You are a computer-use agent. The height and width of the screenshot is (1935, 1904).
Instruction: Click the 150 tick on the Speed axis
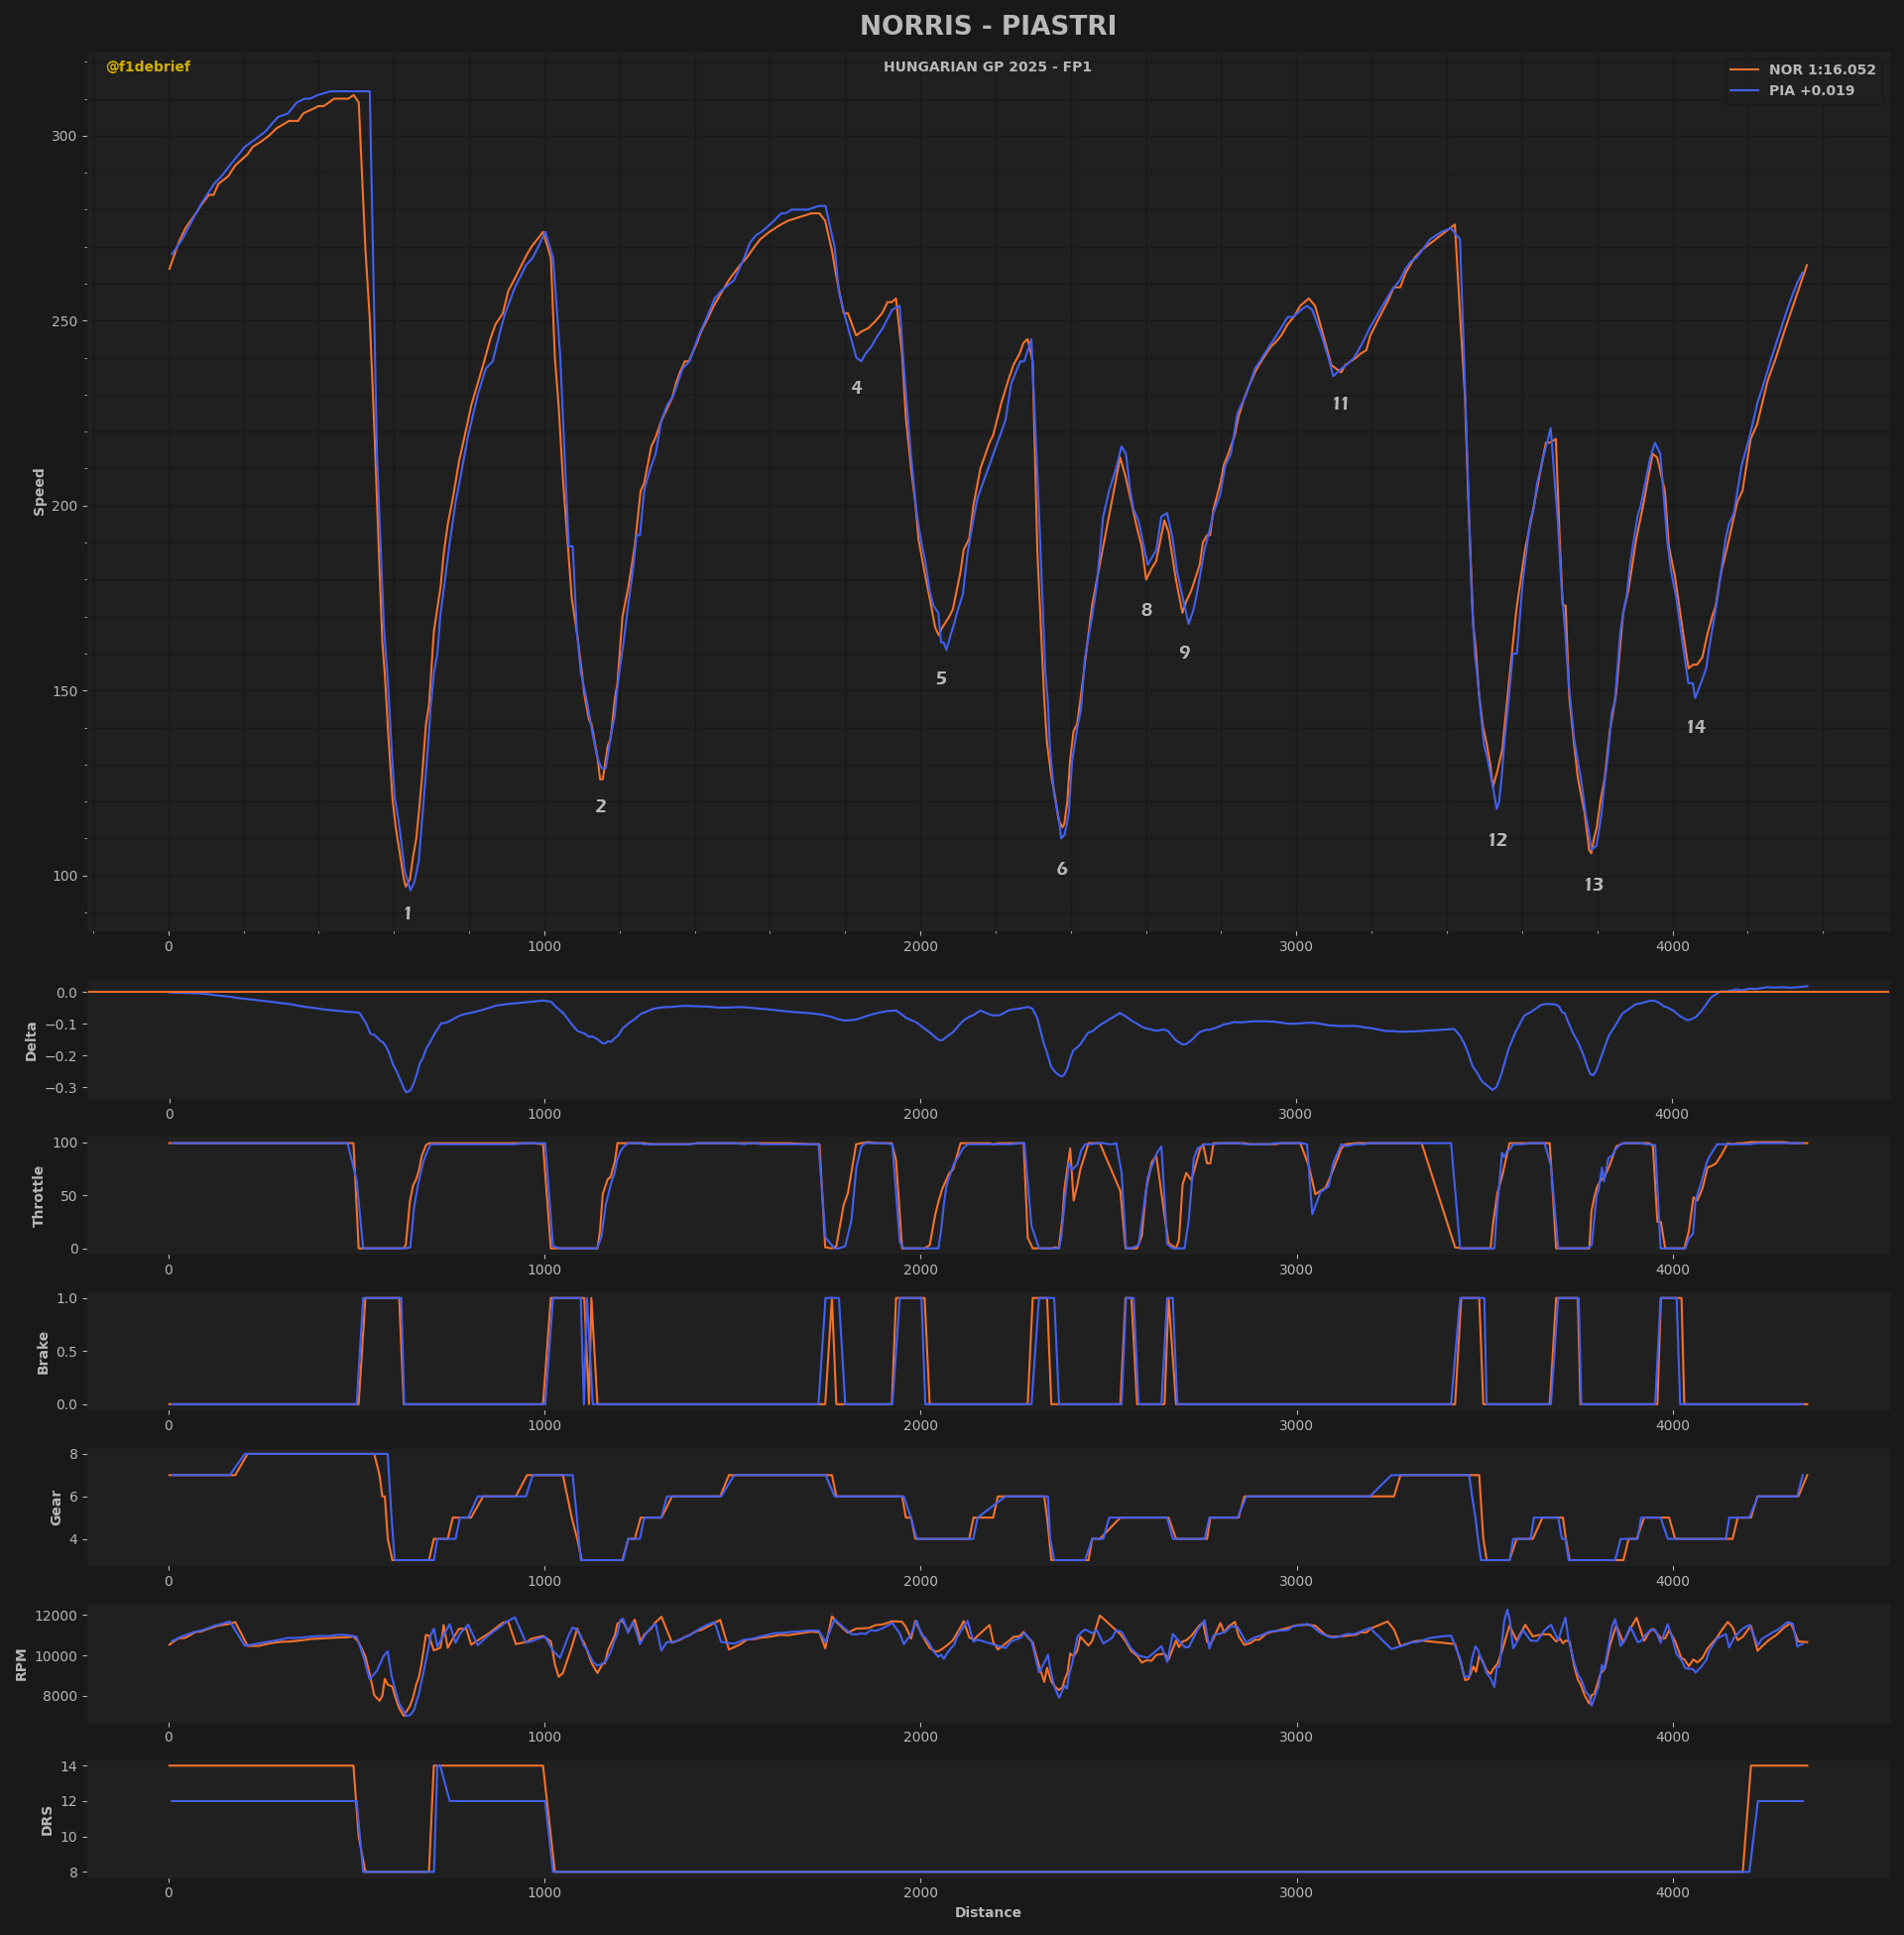coord(66,691)
